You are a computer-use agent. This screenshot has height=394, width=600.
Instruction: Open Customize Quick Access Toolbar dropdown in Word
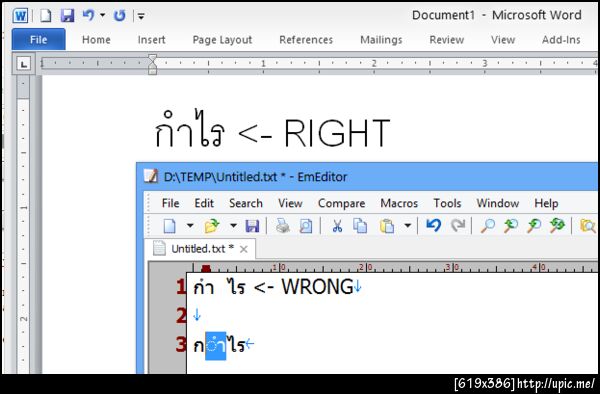[141, 16]
